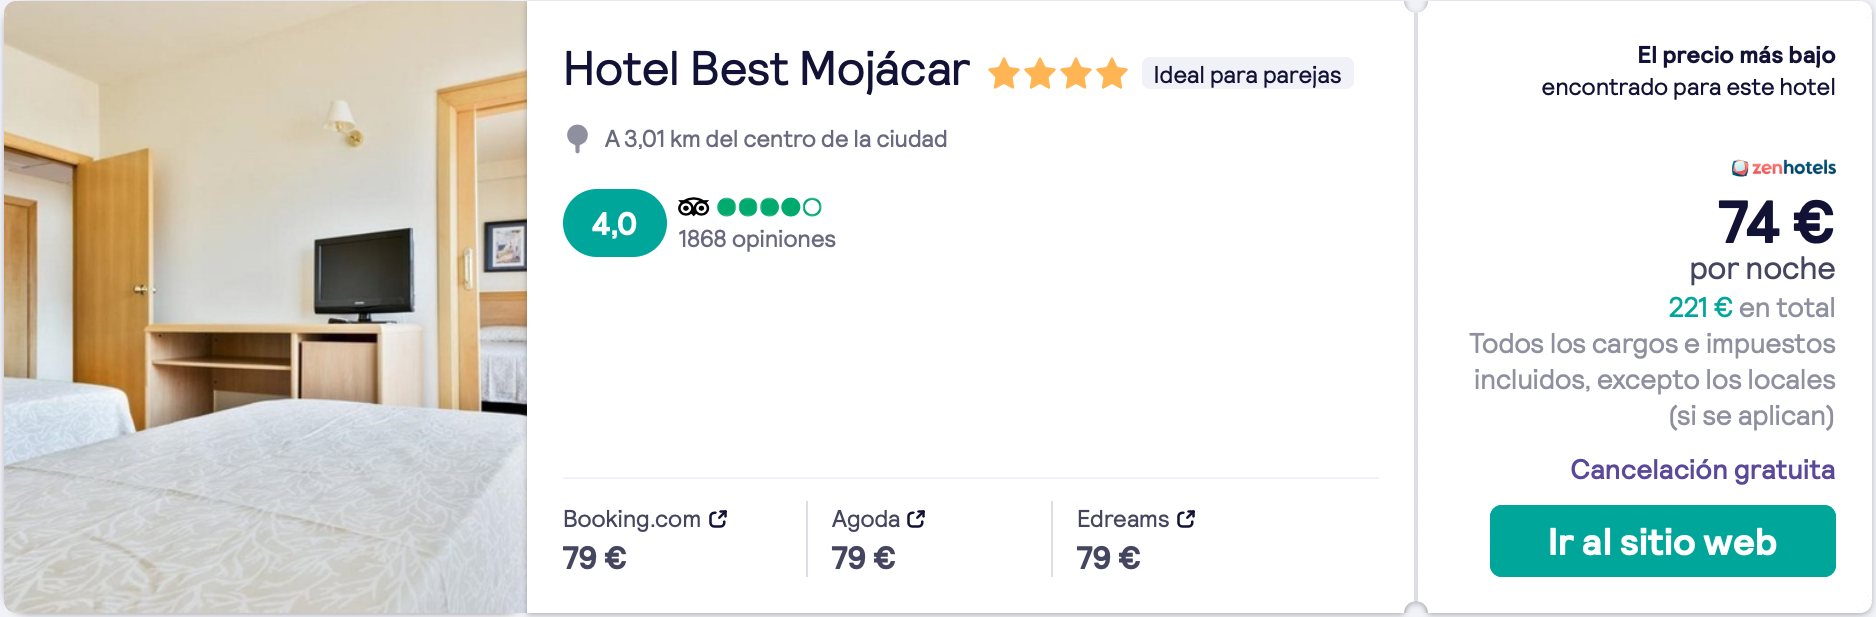1876x617 pixels.
Task: Click the 4,0 rating badge
Action: click(615, 223)
